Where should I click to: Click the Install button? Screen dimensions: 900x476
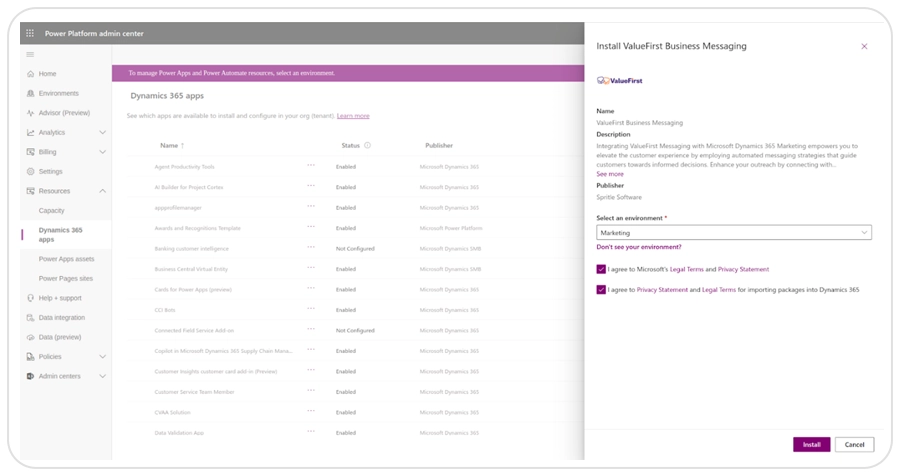click(812, 444)
